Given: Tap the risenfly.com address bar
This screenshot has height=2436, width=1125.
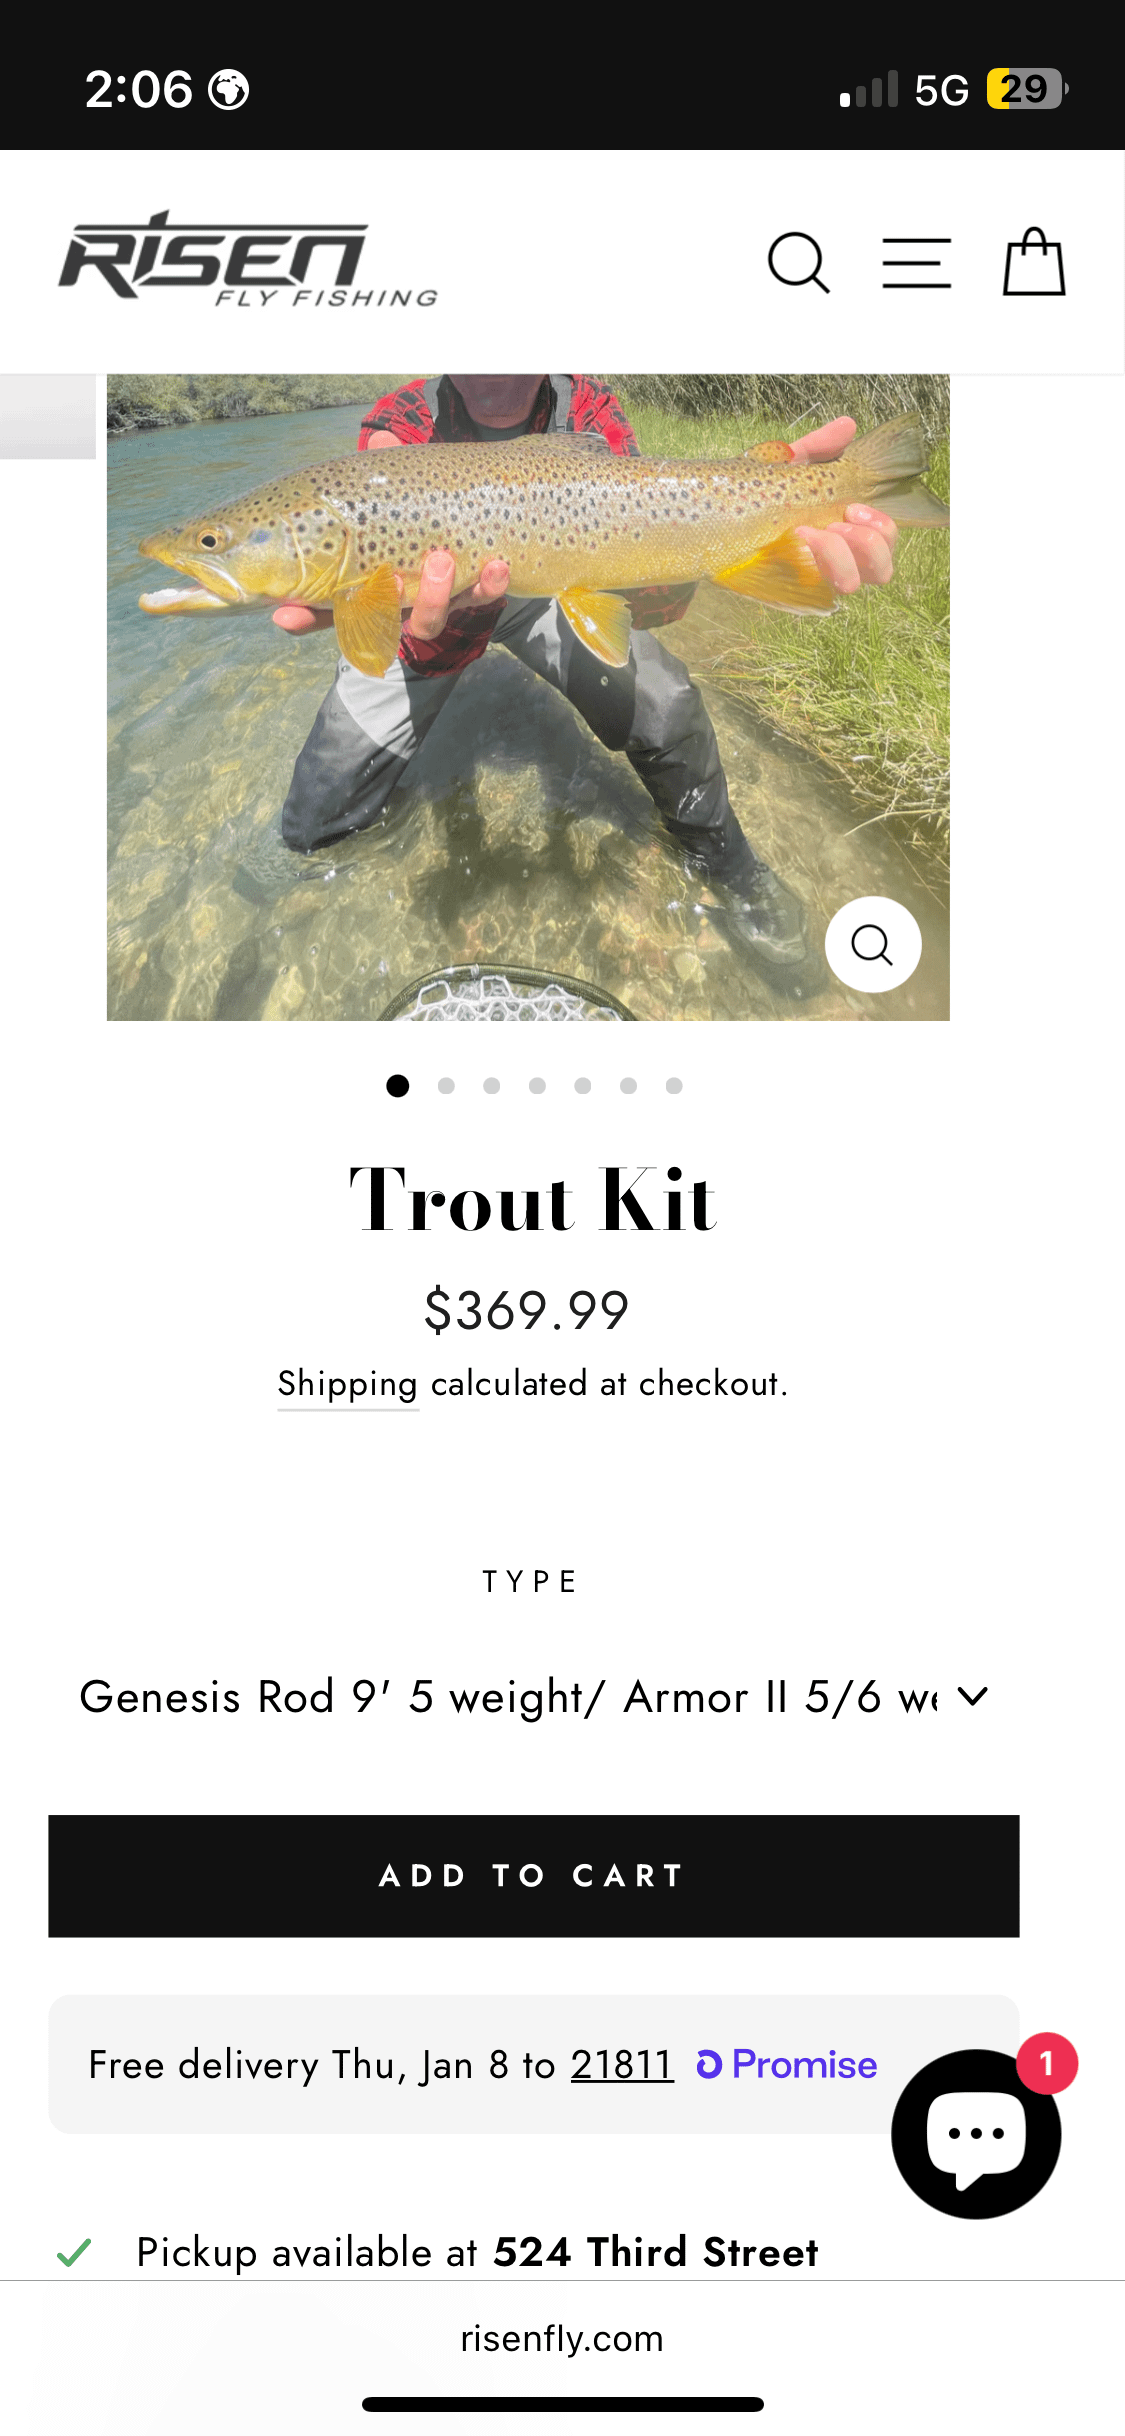Looking at the screenshot, I should point(562,2338).
